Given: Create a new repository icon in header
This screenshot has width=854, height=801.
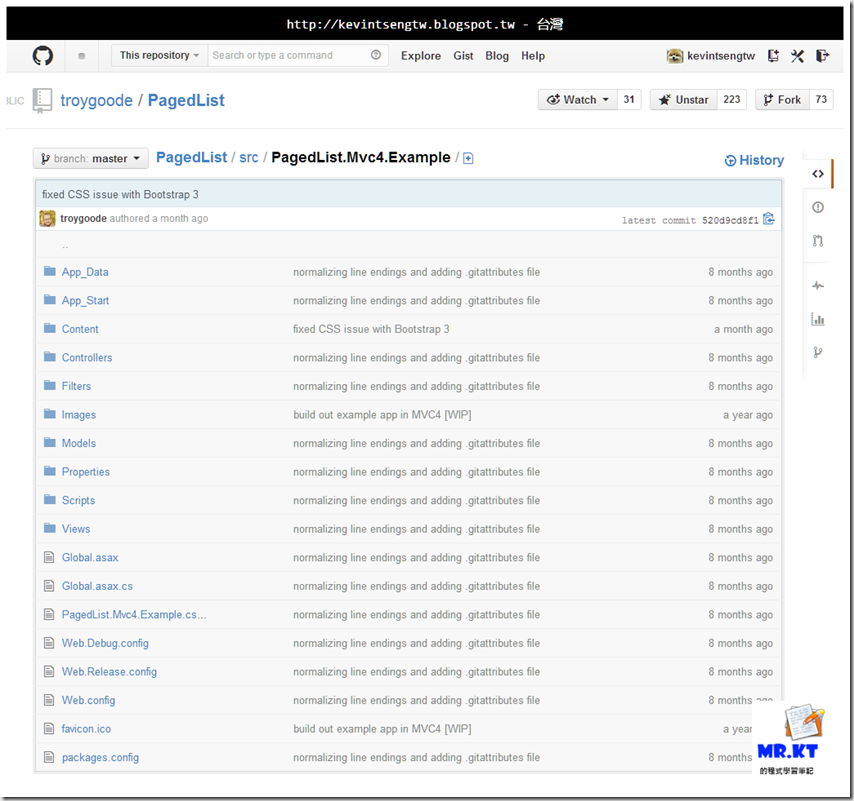Looking at the screenshot, I should [x=773, y=56].
